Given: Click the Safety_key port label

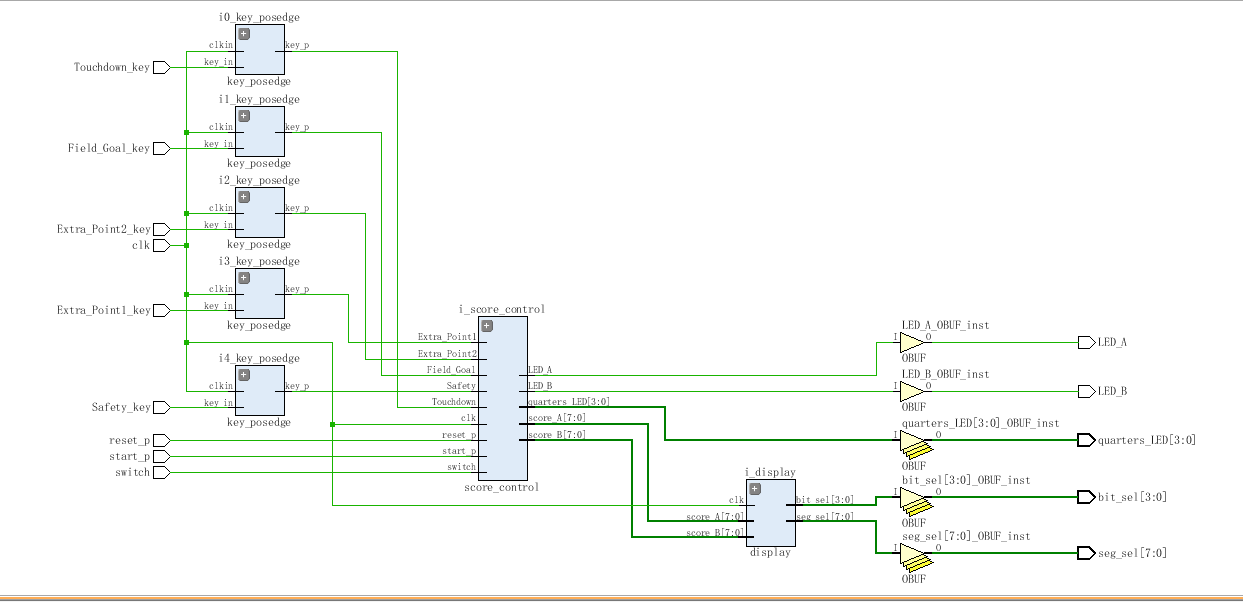Looking at the screenshot, I should click(x=121, y=407).
